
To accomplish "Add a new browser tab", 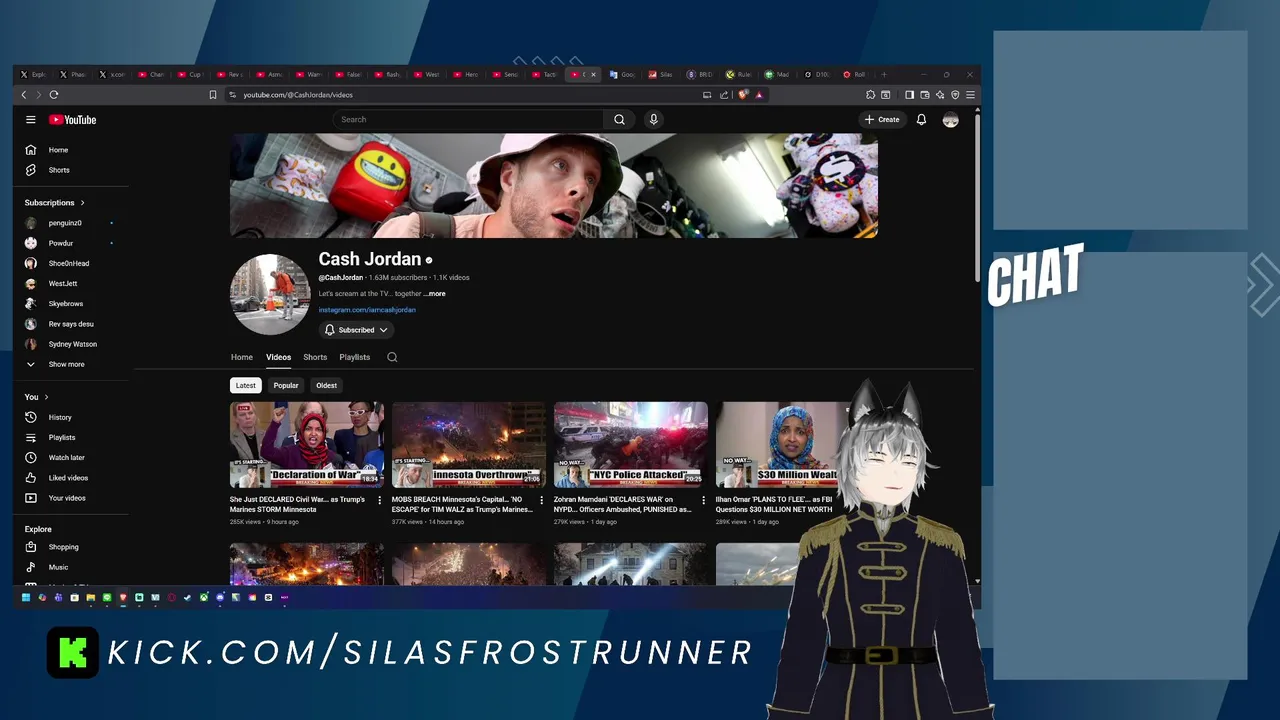I will [x=883, y=74].
